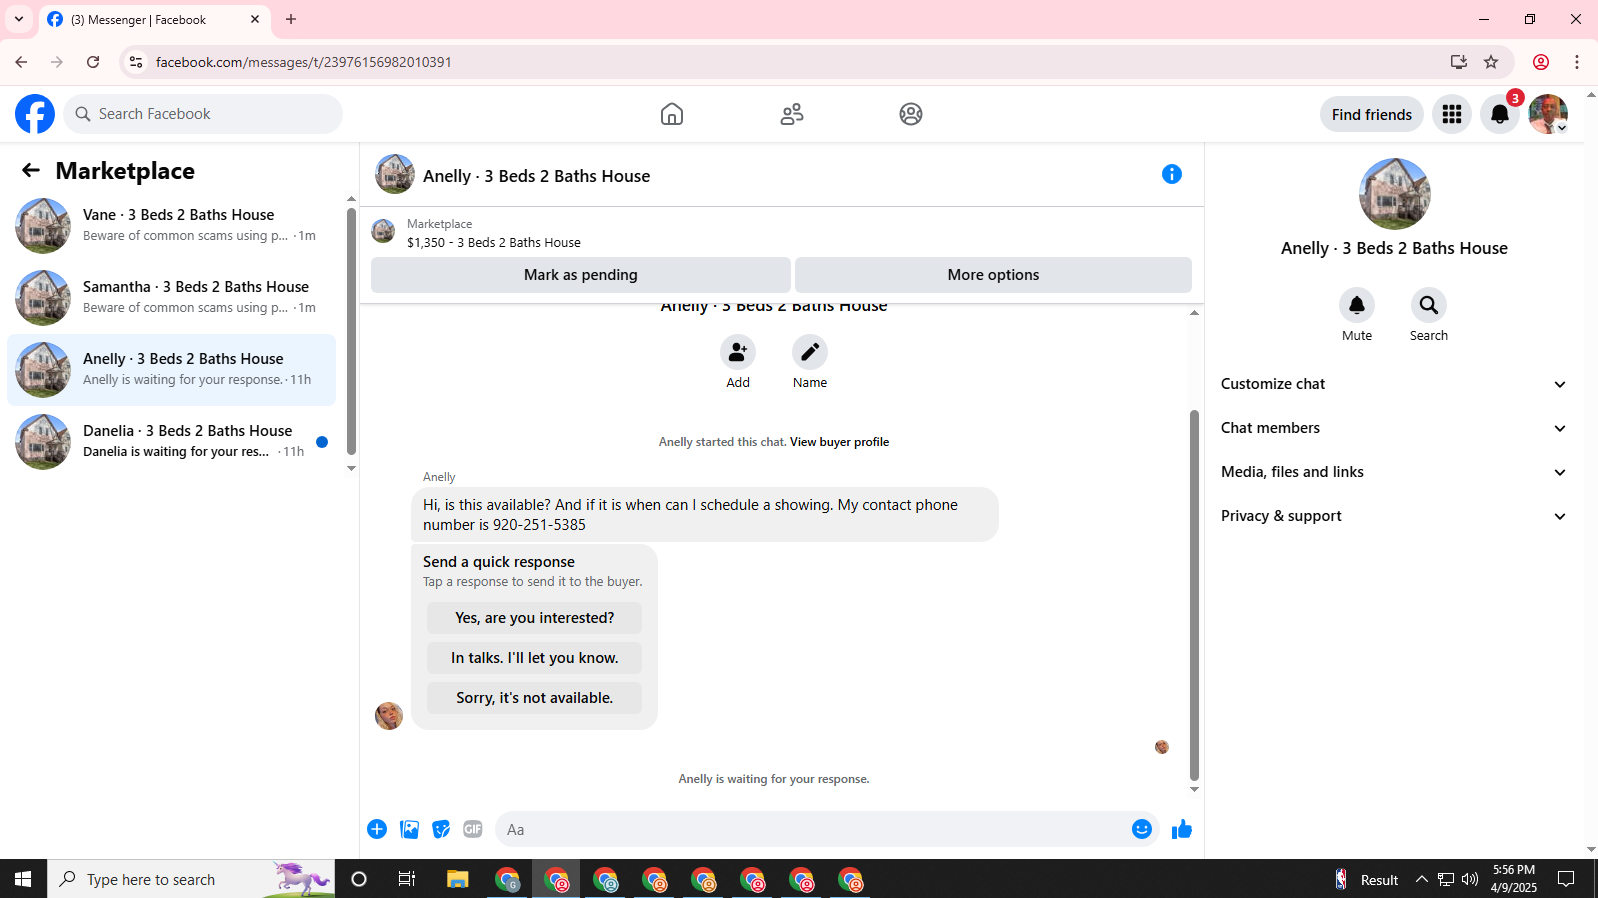Open the Windows notification center
This screenshot has width=1598, height=898.
coord(1566,879)
